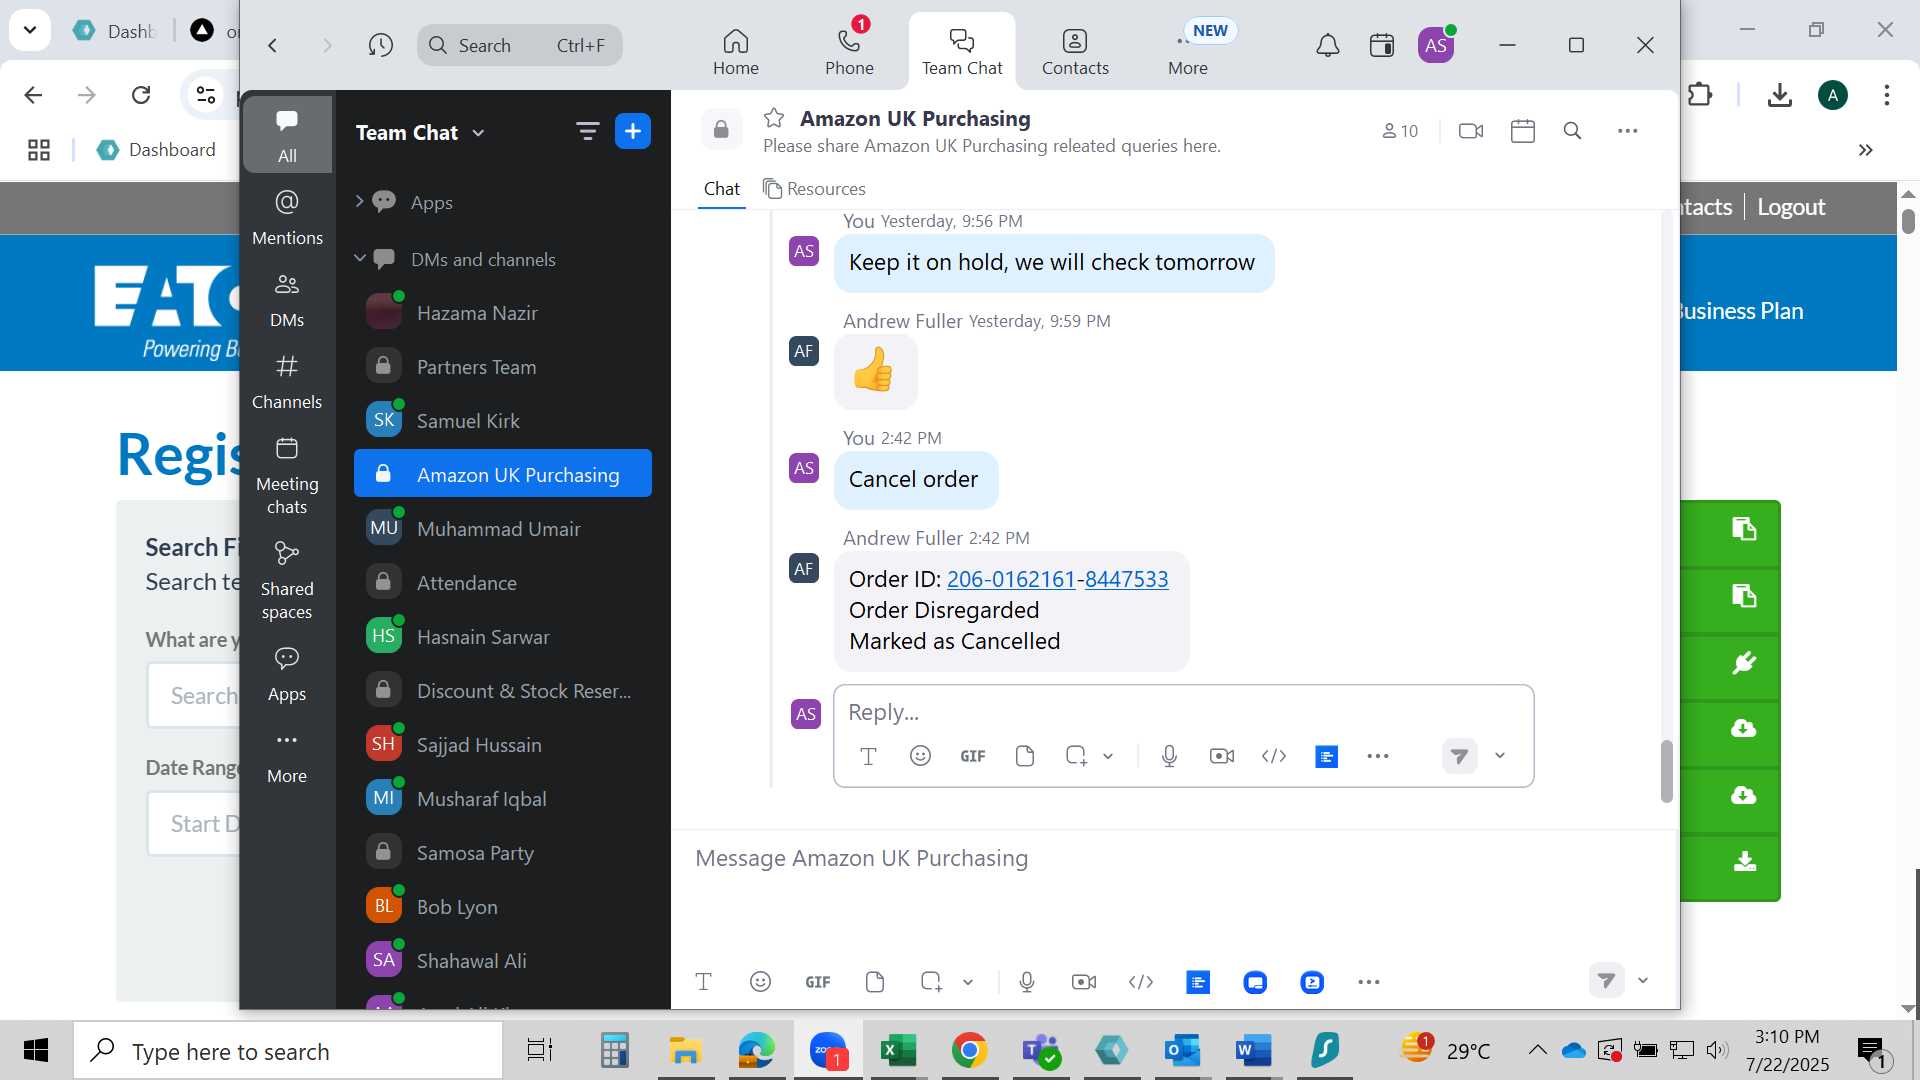Select All in the left sidebar
This screenshot has height=1080, width=1920.
click(x=287, y=135)
